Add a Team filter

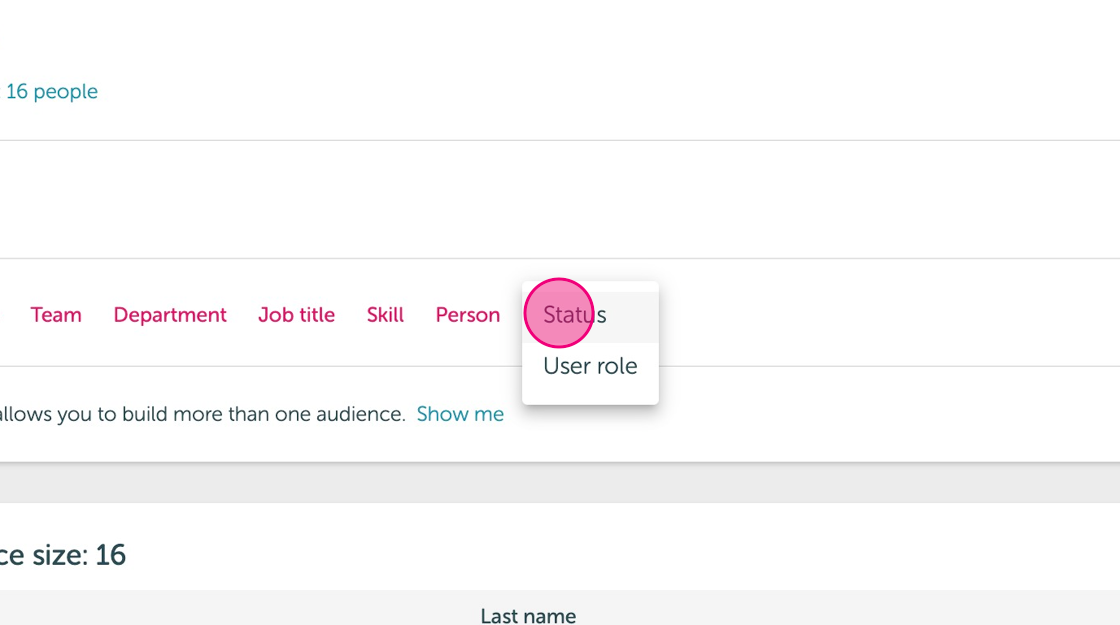pyautogui.click(x=56, y=315)
